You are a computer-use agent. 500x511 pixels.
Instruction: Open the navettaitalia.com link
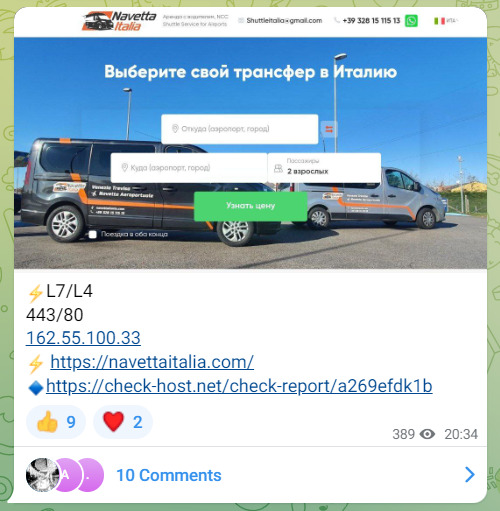coord(152,362)
